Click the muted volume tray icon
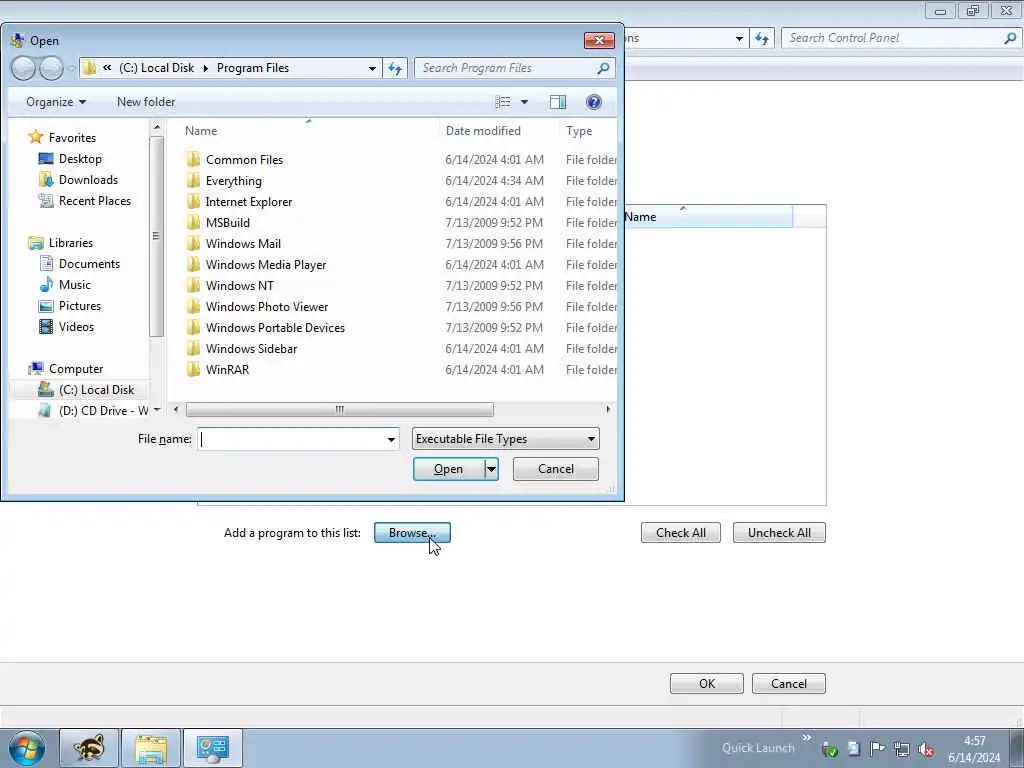The height and width of the screenshot is (768, 1024). pyautogui.click(x=925, y=749)
